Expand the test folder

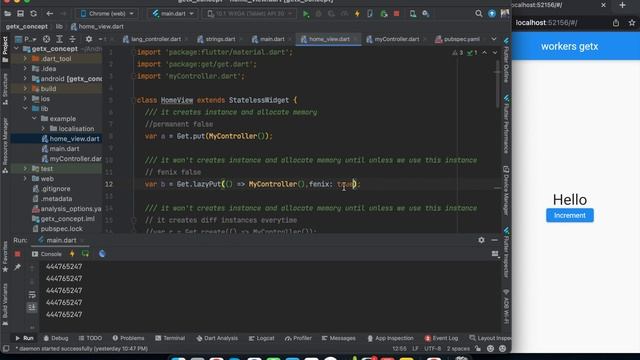pyautogui.click(x=25, y=169)
